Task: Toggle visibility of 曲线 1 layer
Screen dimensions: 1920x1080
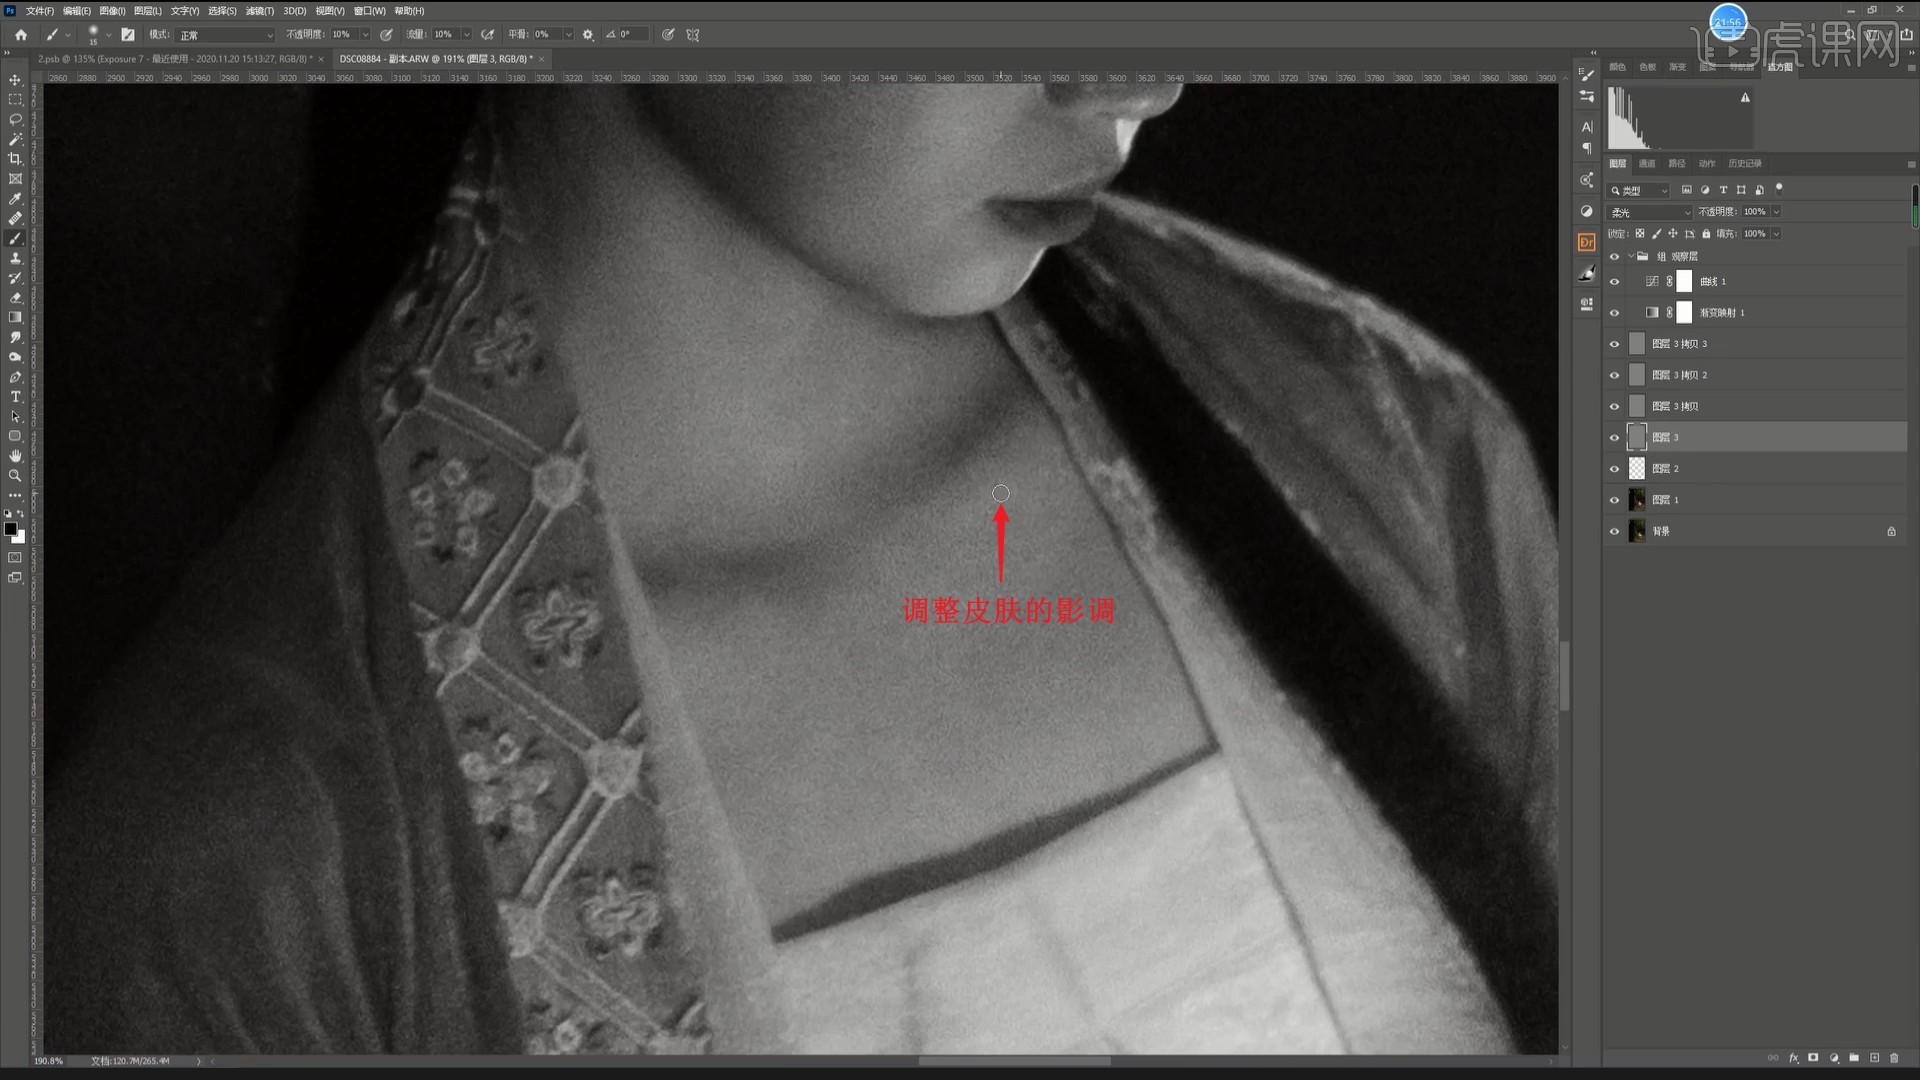Action: coord(1614,282)
